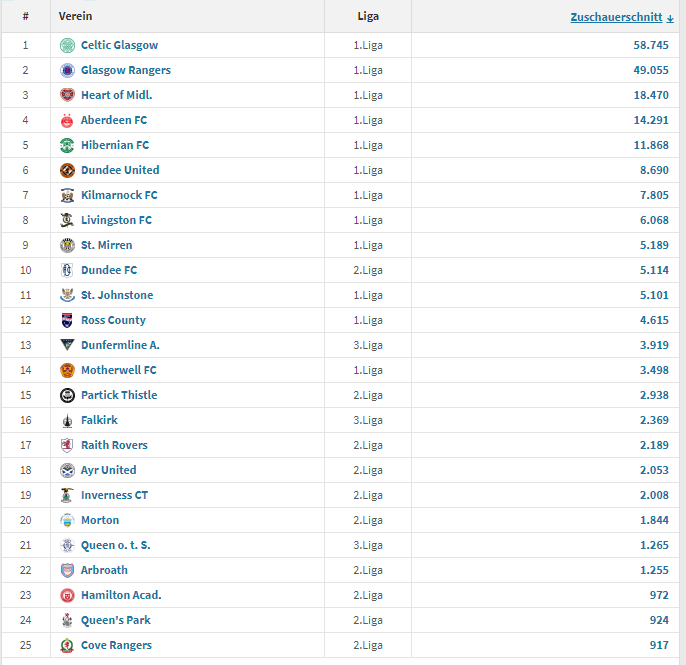Click the Partick Thistle black crest
Image resolution: width=686 pixels, height=665 pixels.
point(67,395)
